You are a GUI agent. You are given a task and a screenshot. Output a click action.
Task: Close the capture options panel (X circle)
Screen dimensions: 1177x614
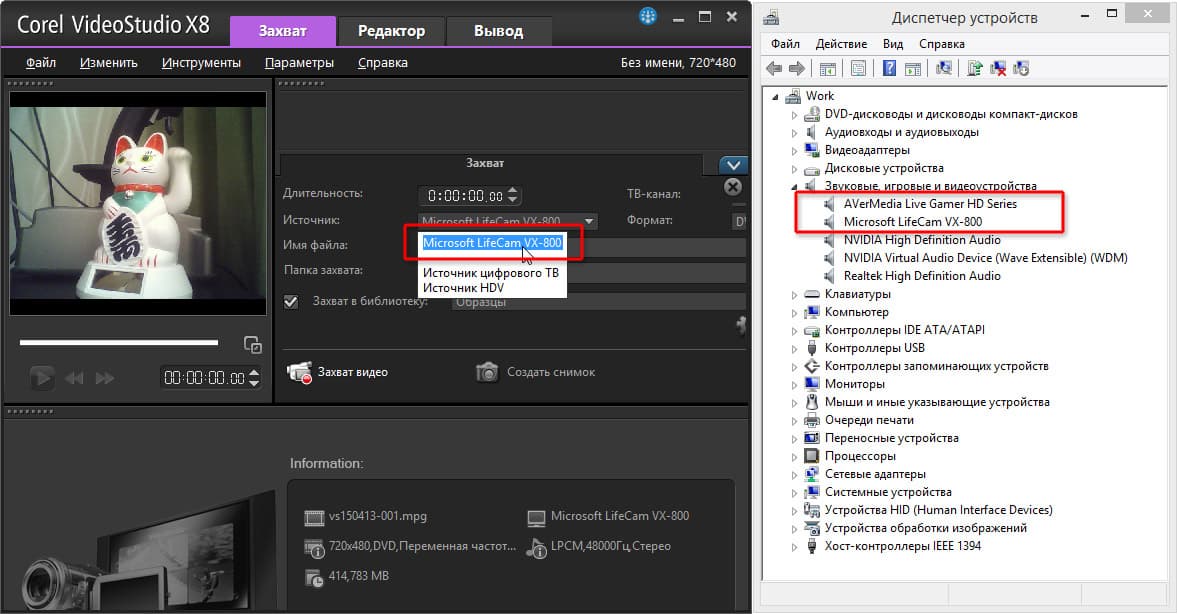pyautogui.click(x=733, y=187)
